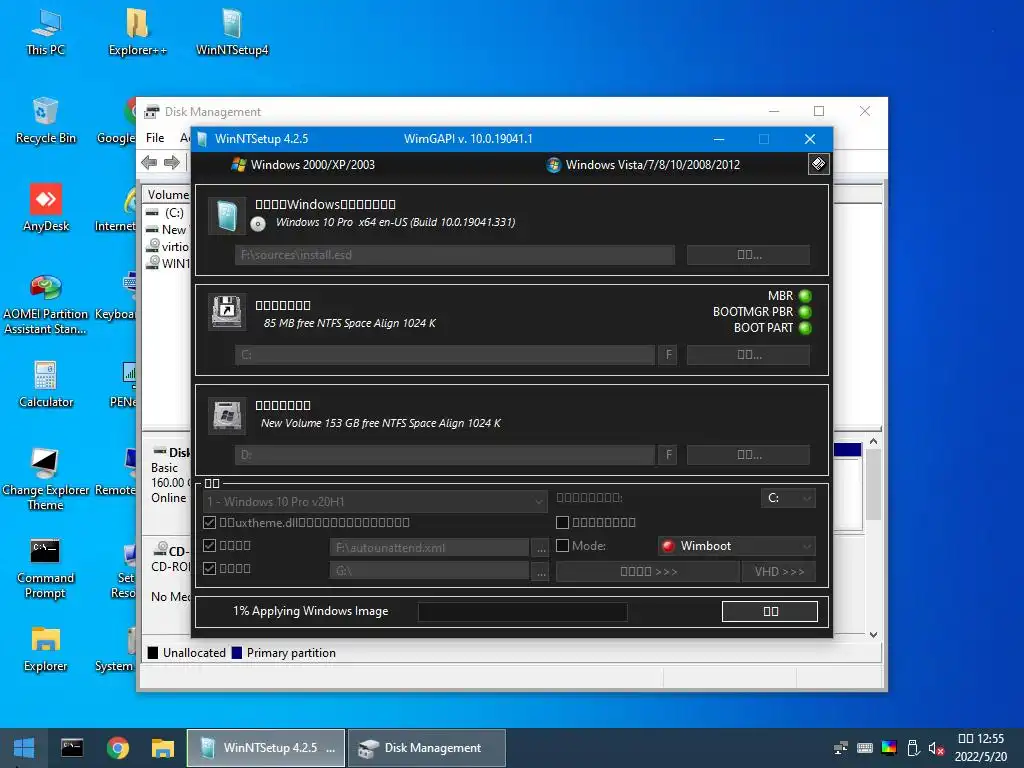Open Explorer++ desktop folder icon

[x=137, y=31]
